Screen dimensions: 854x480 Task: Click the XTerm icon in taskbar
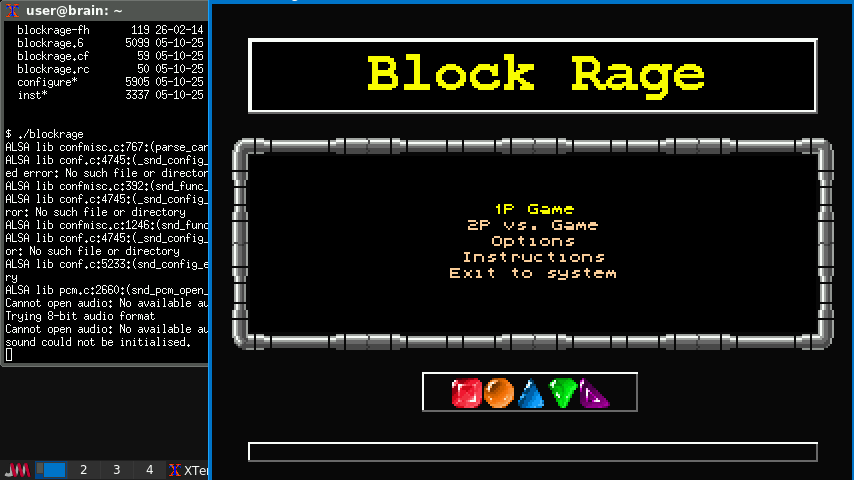[x=175, y=470]
